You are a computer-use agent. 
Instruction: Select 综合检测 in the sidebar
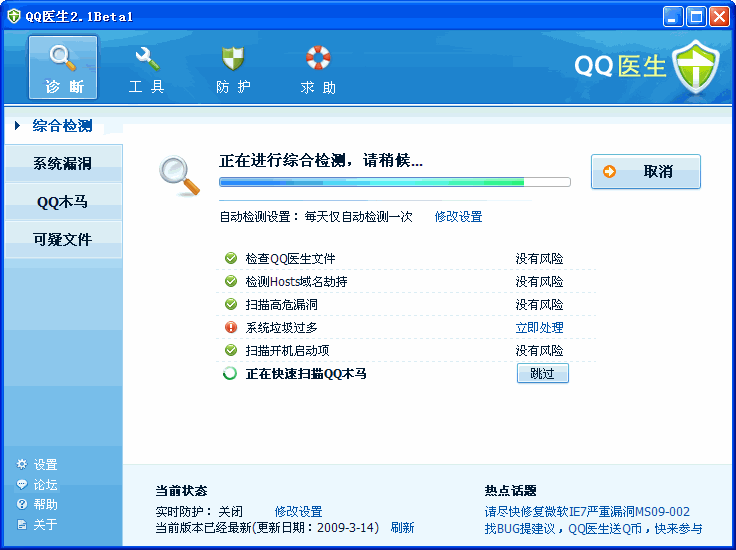62,125
